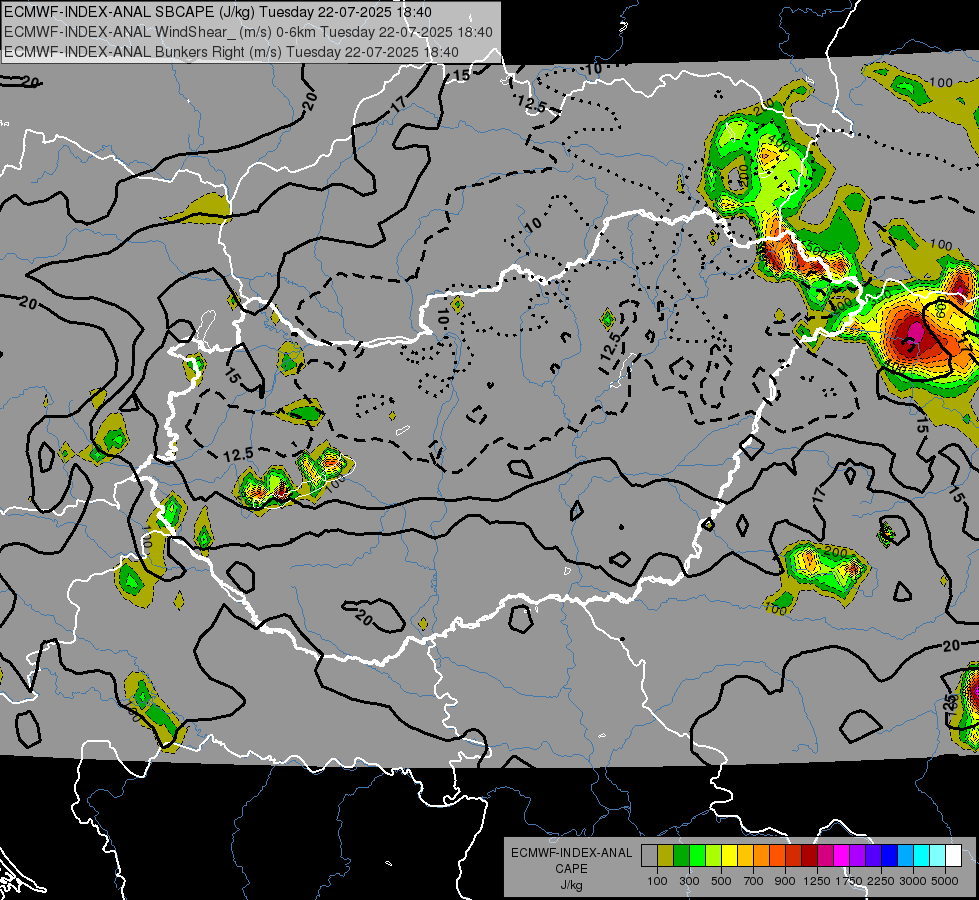Select the grey swatch in the CAPE legend
This screenshot has width=979, height=900.
[649, 855]
